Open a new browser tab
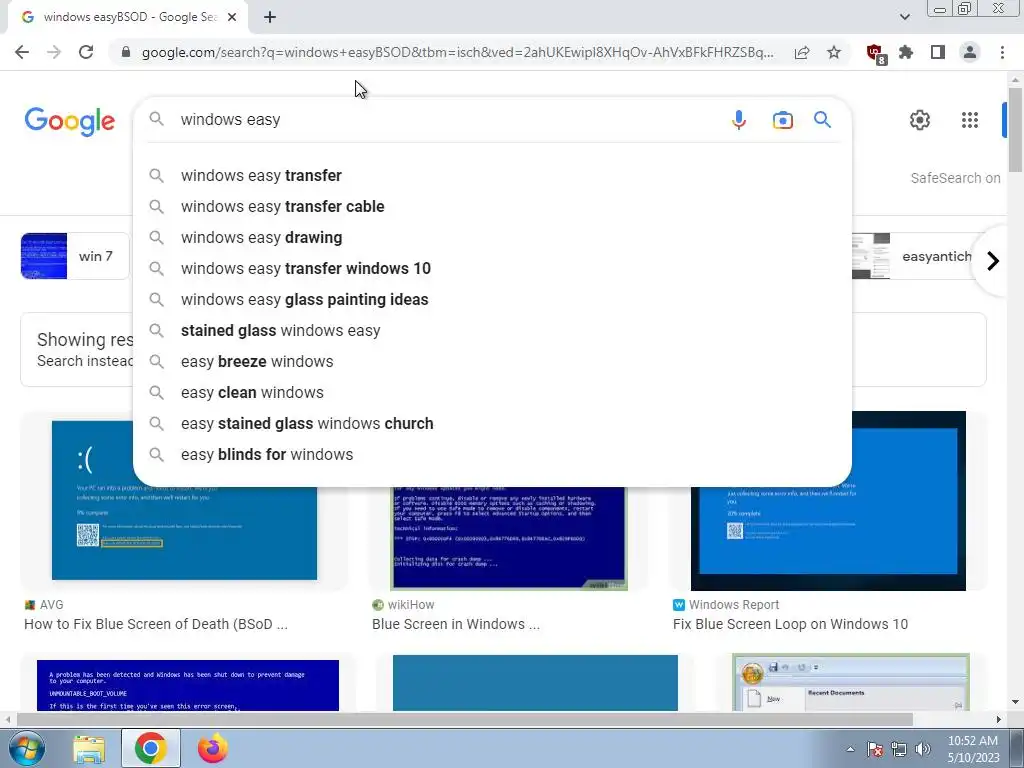The width and height of the screenshot is (1024, 768). click(270, 17)
